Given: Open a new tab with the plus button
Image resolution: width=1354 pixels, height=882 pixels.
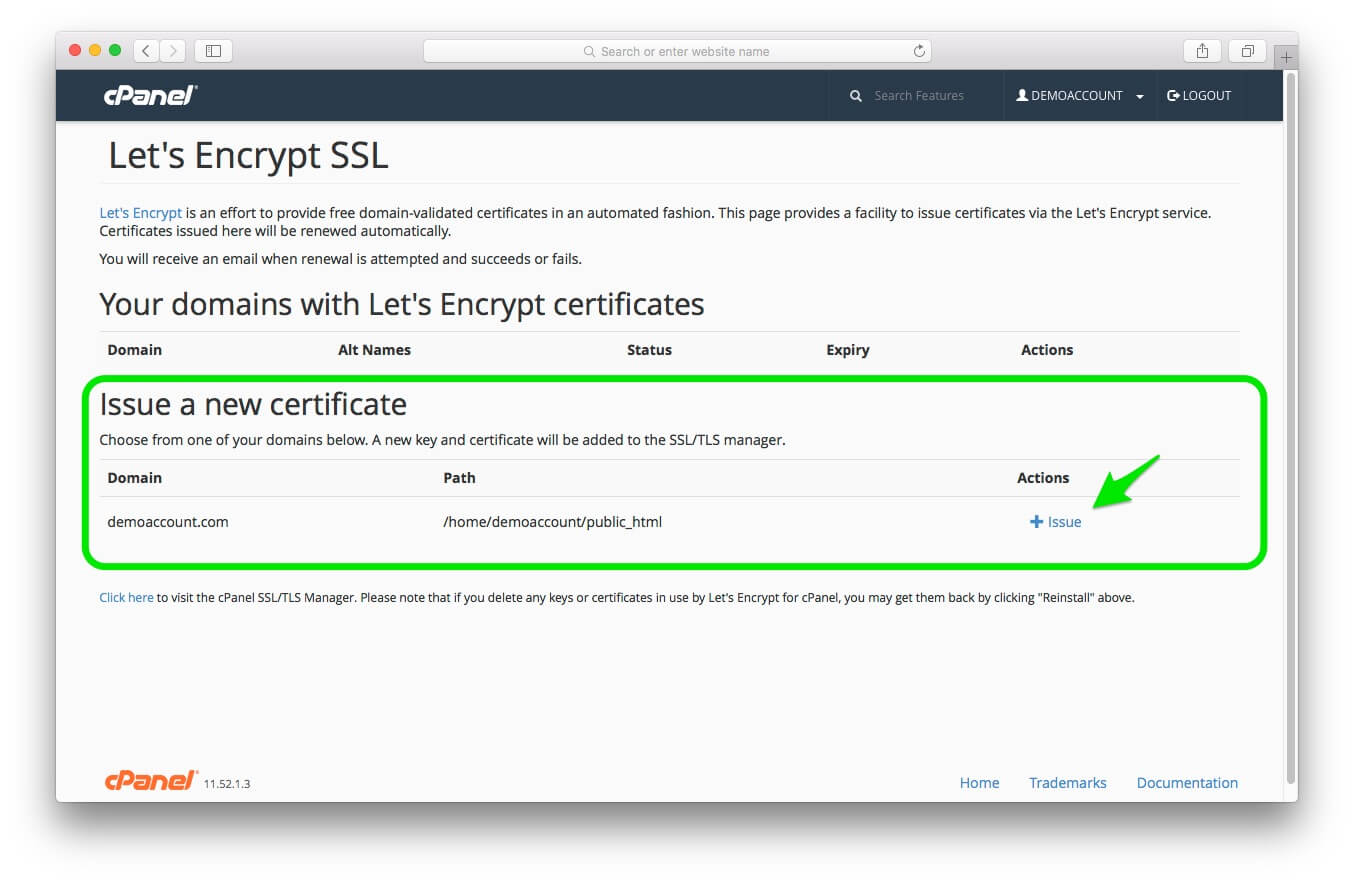Looking at the screenshot, I should 1286,57.
